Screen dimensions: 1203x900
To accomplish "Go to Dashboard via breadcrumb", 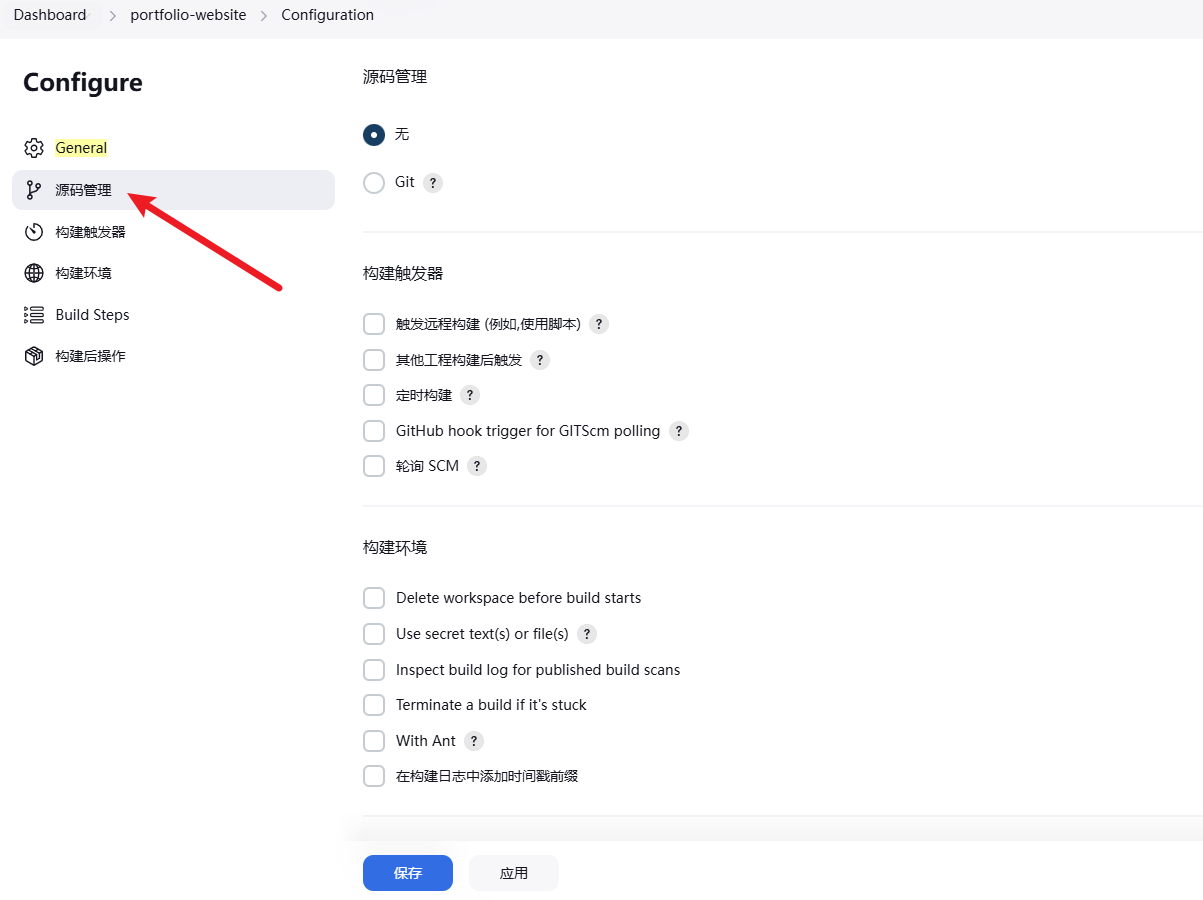I will pos(50,15).
